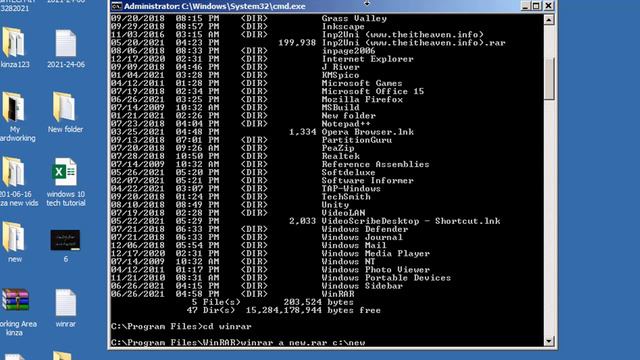Click the 'Opera Browser.lnk' file entry
The height and width of the screenshot is (360, 640).
click(x=262, y=132)
